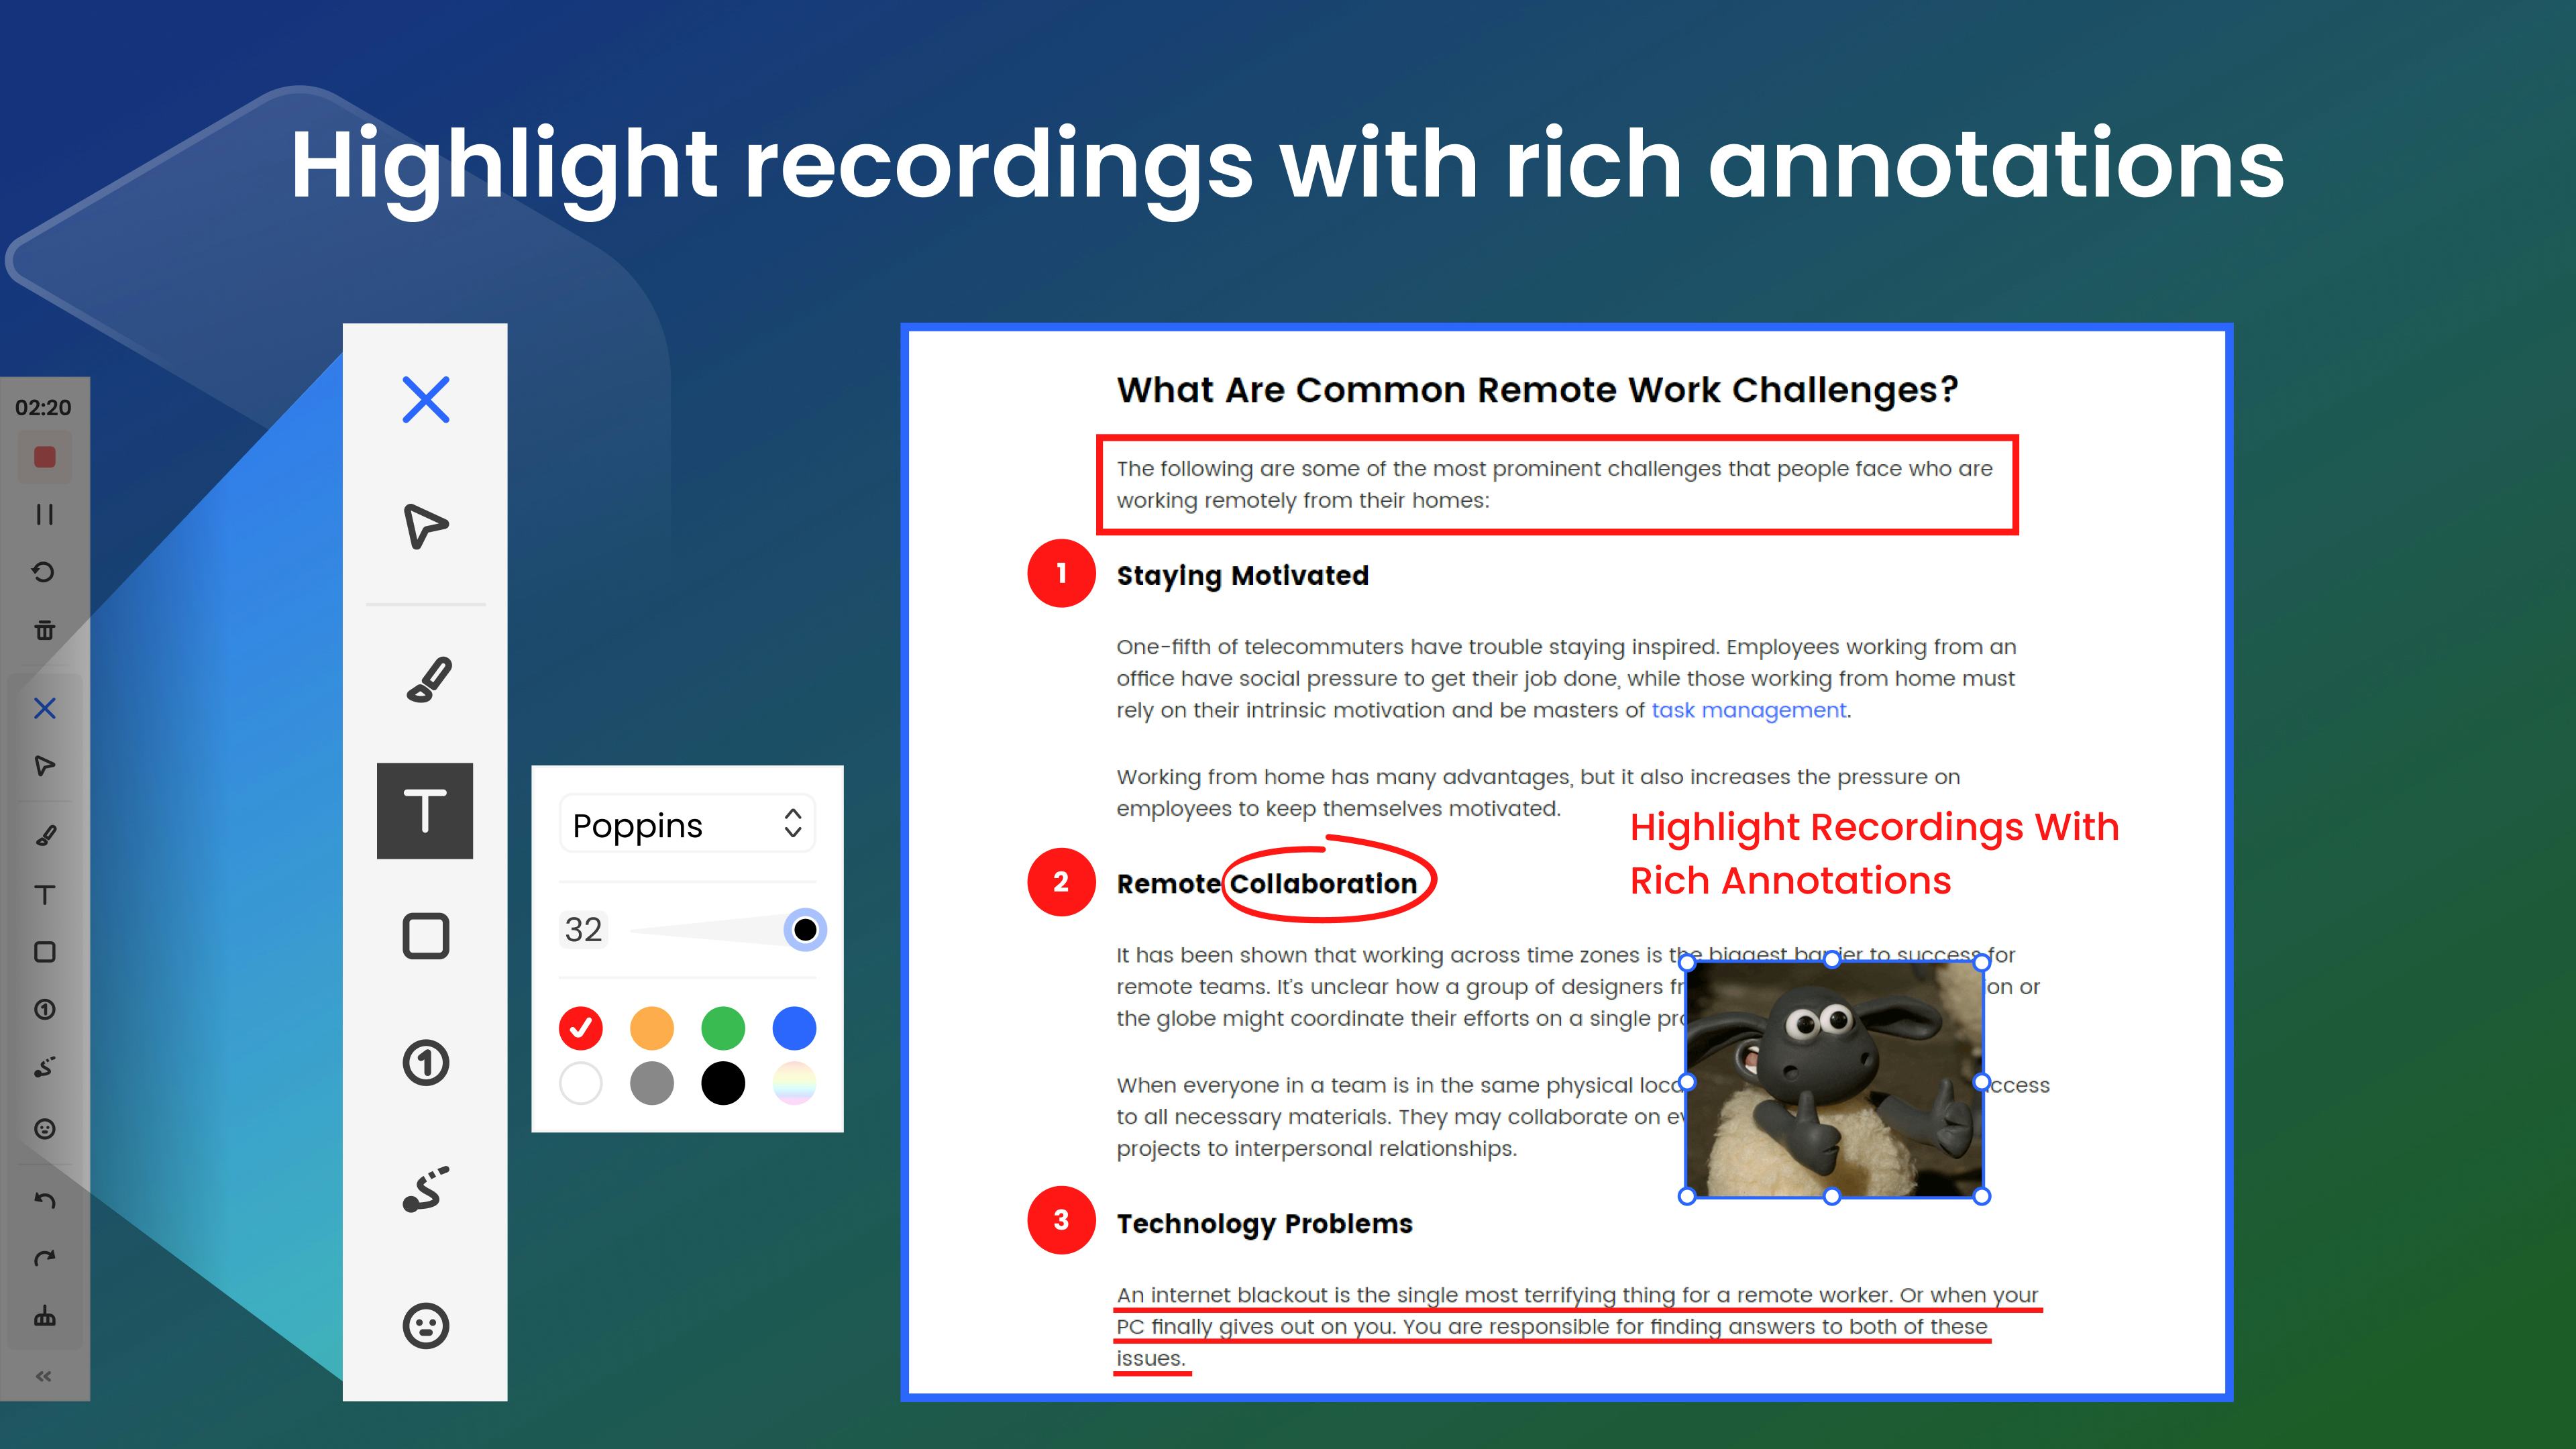The width and height of the screenshot is (2576, 1449).
Task: Select the Highlighter tool
Action: [x=427, y=680]
